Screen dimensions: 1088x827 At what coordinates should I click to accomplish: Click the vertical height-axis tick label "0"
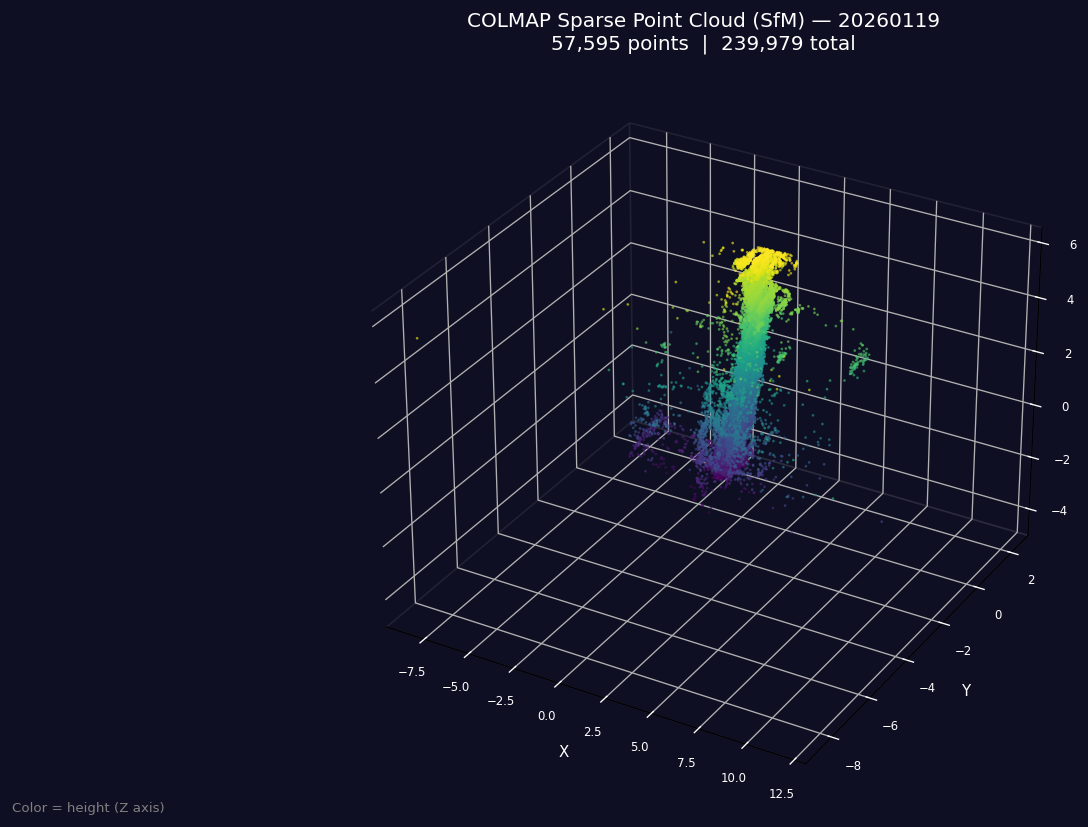click(x=1066, y=407)
